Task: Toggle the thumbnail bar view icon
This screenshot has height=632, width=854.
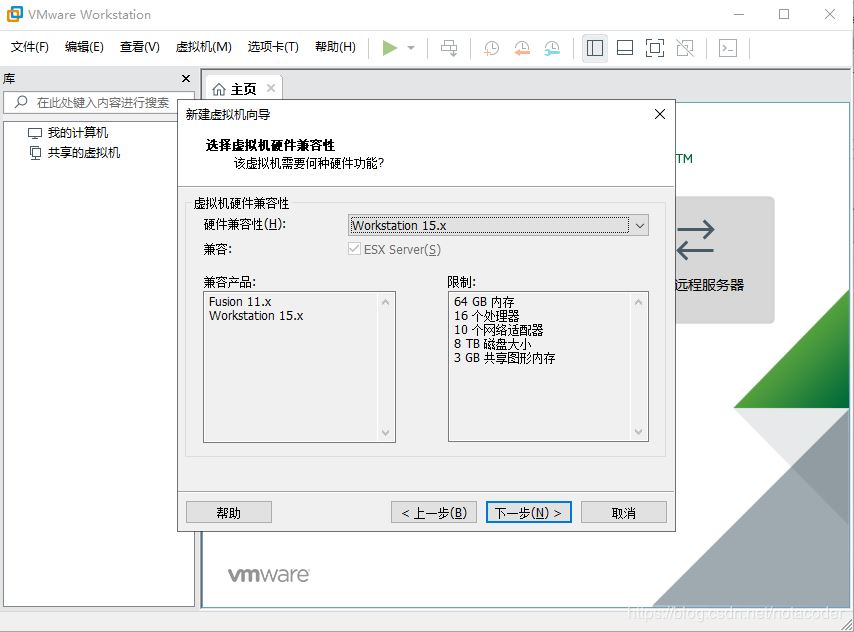Action: (625, 48)
